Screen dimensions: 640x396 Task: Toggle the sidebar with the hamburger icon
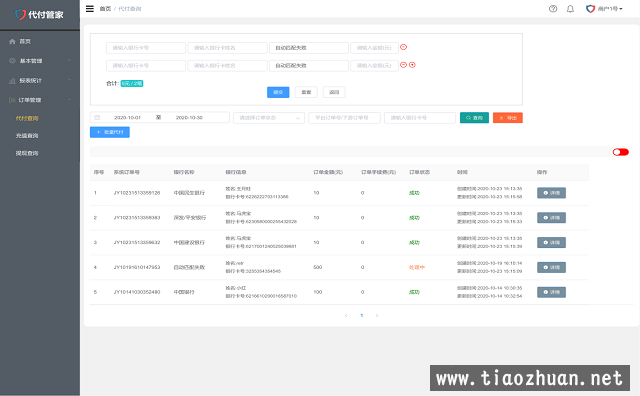(90, 9)
